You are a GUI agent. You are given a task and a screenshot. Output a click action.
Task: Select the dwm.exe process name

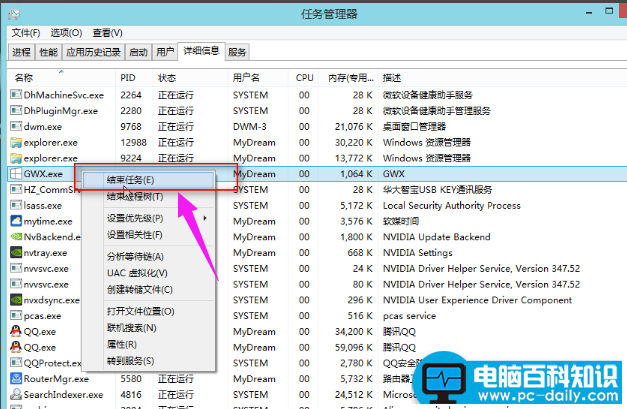pos(43,127)
